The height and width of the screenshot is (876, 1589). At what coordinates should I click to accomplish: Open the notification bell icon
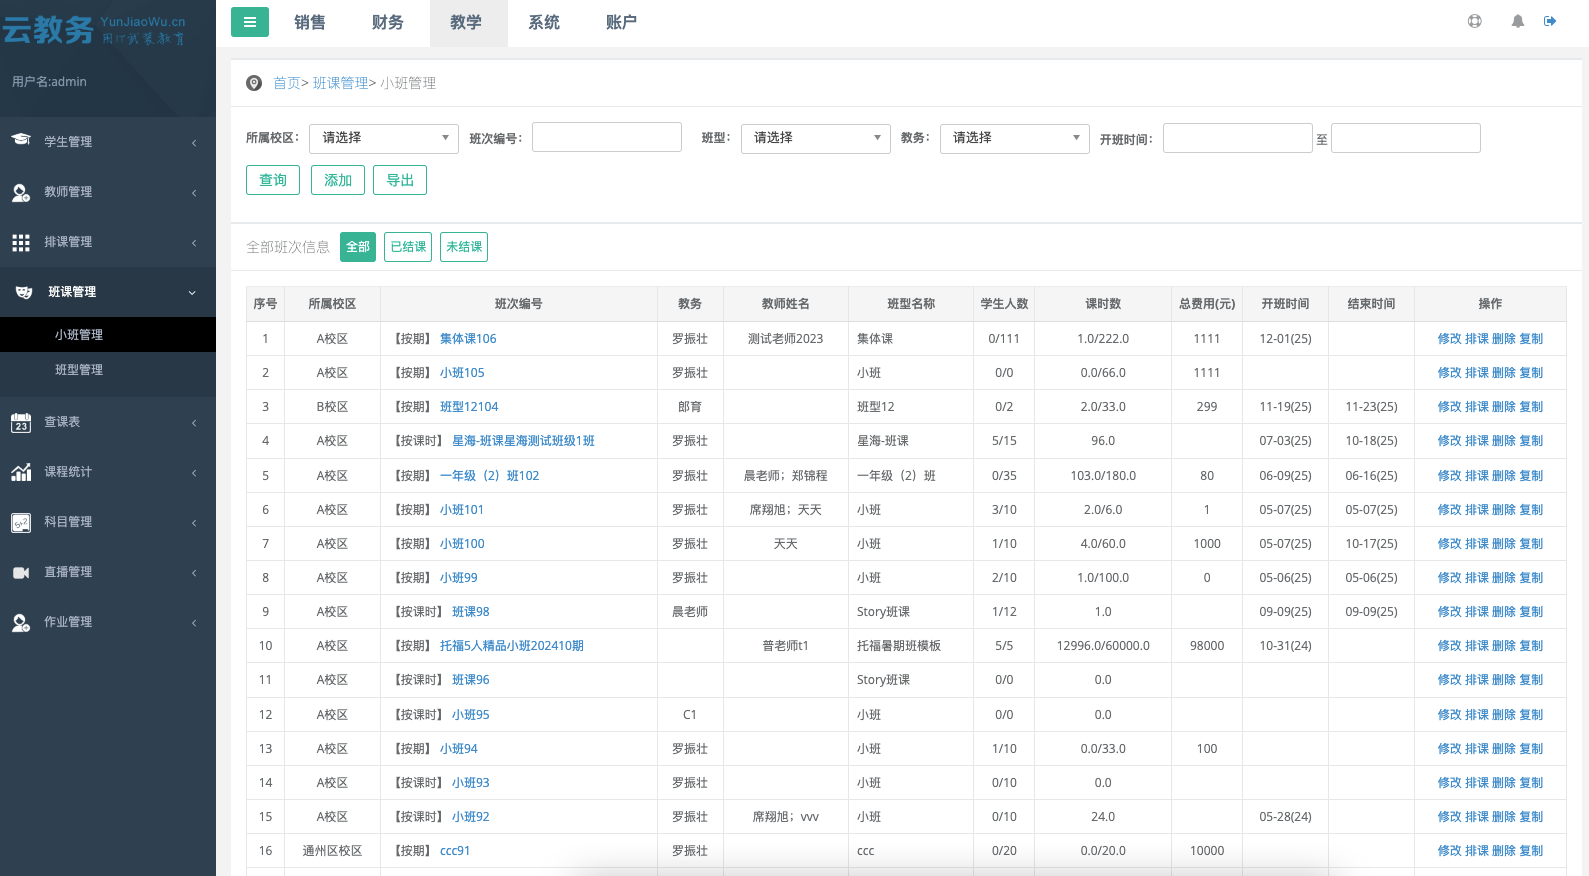[1517, 21]
